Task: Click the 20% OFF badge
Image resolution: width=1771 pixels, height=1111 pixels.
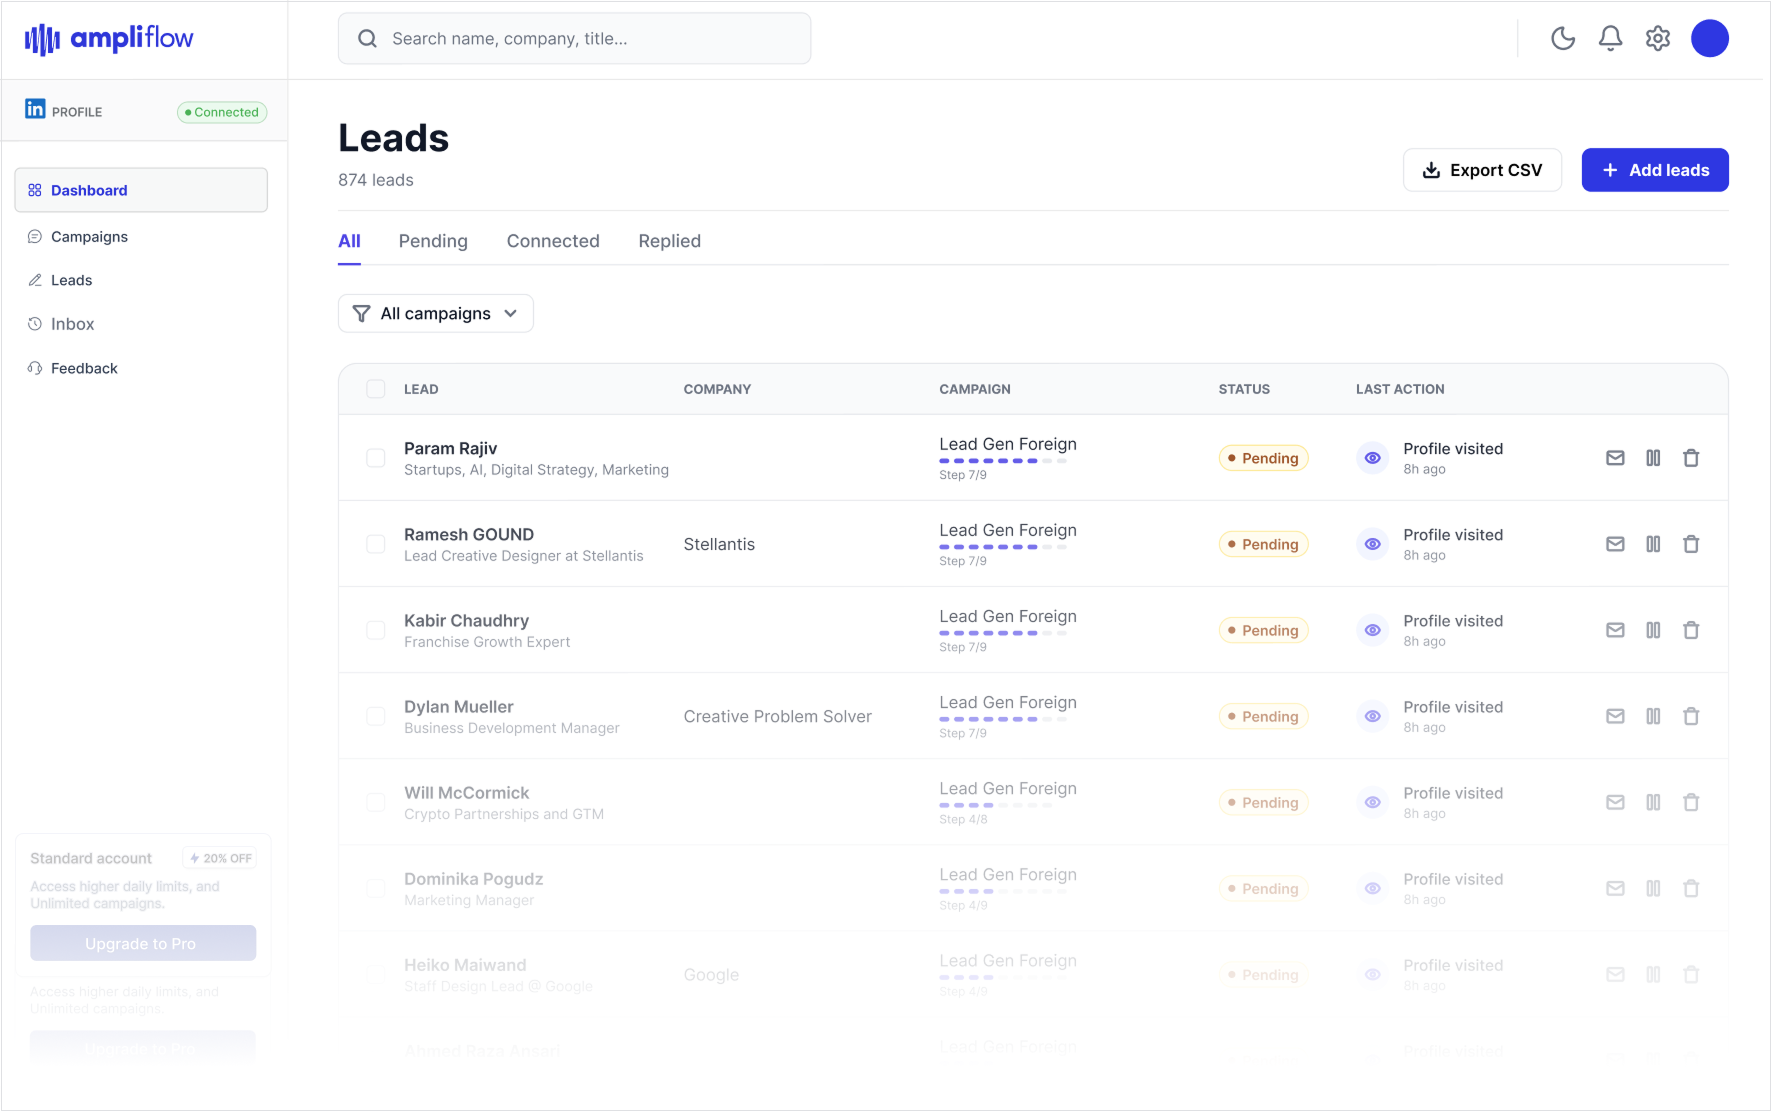Action: point(220,858)
